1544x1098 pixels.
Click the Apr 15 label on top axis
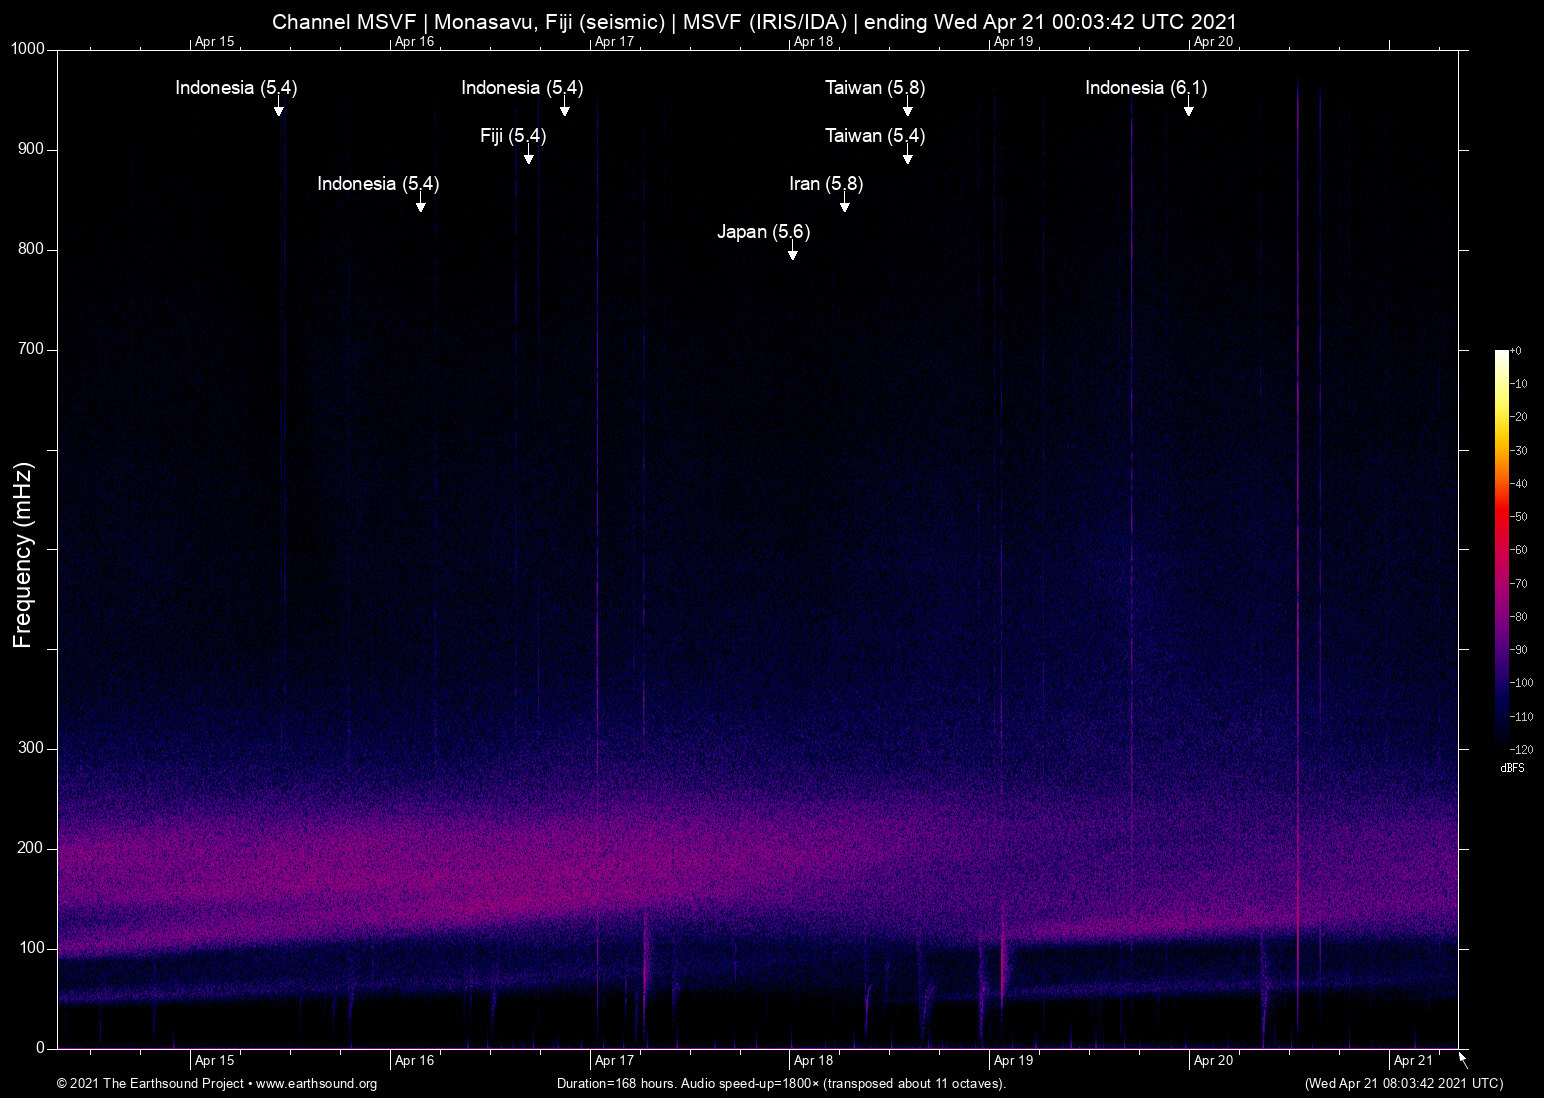click(213, 42)
